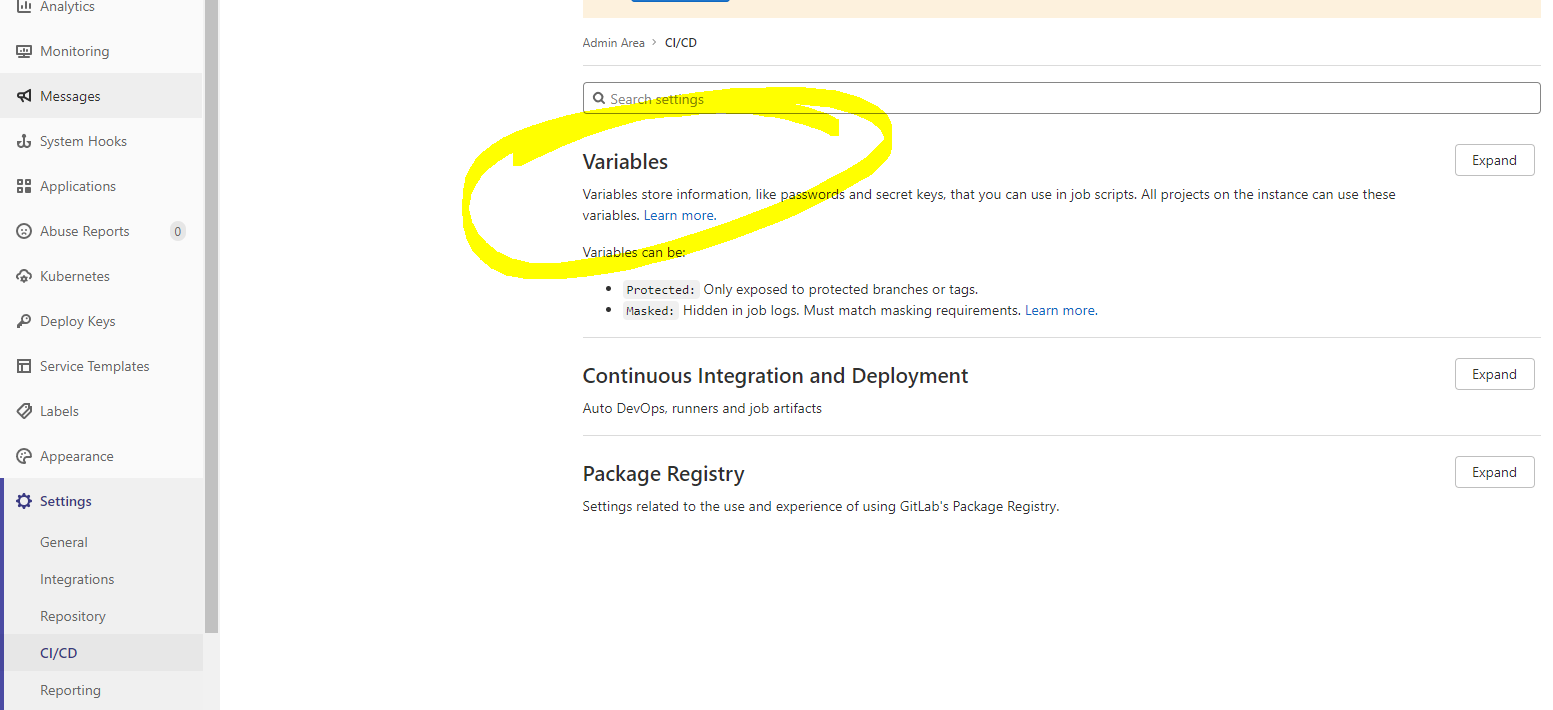Click the Settings gear icon

[x=24, y=501]
